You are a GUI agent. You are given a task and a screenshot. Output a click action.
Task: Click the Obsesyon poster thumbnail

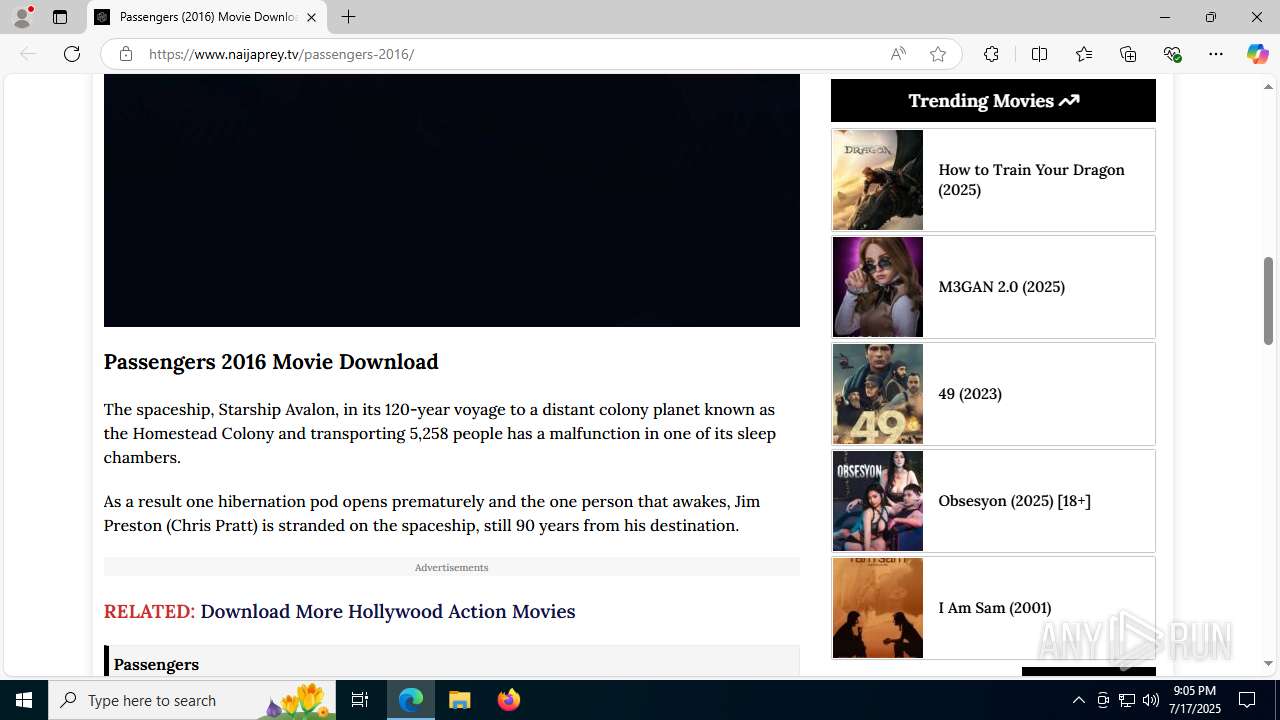pos(878,501)
